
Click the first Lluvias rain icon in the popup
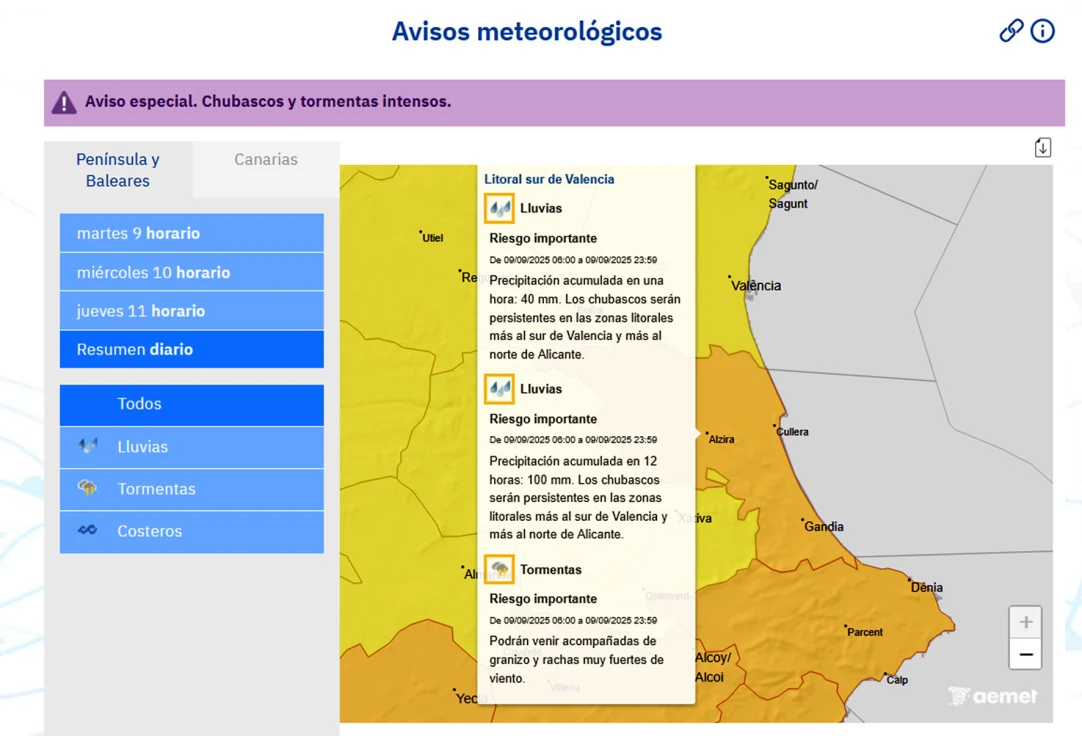click(499, 208)
